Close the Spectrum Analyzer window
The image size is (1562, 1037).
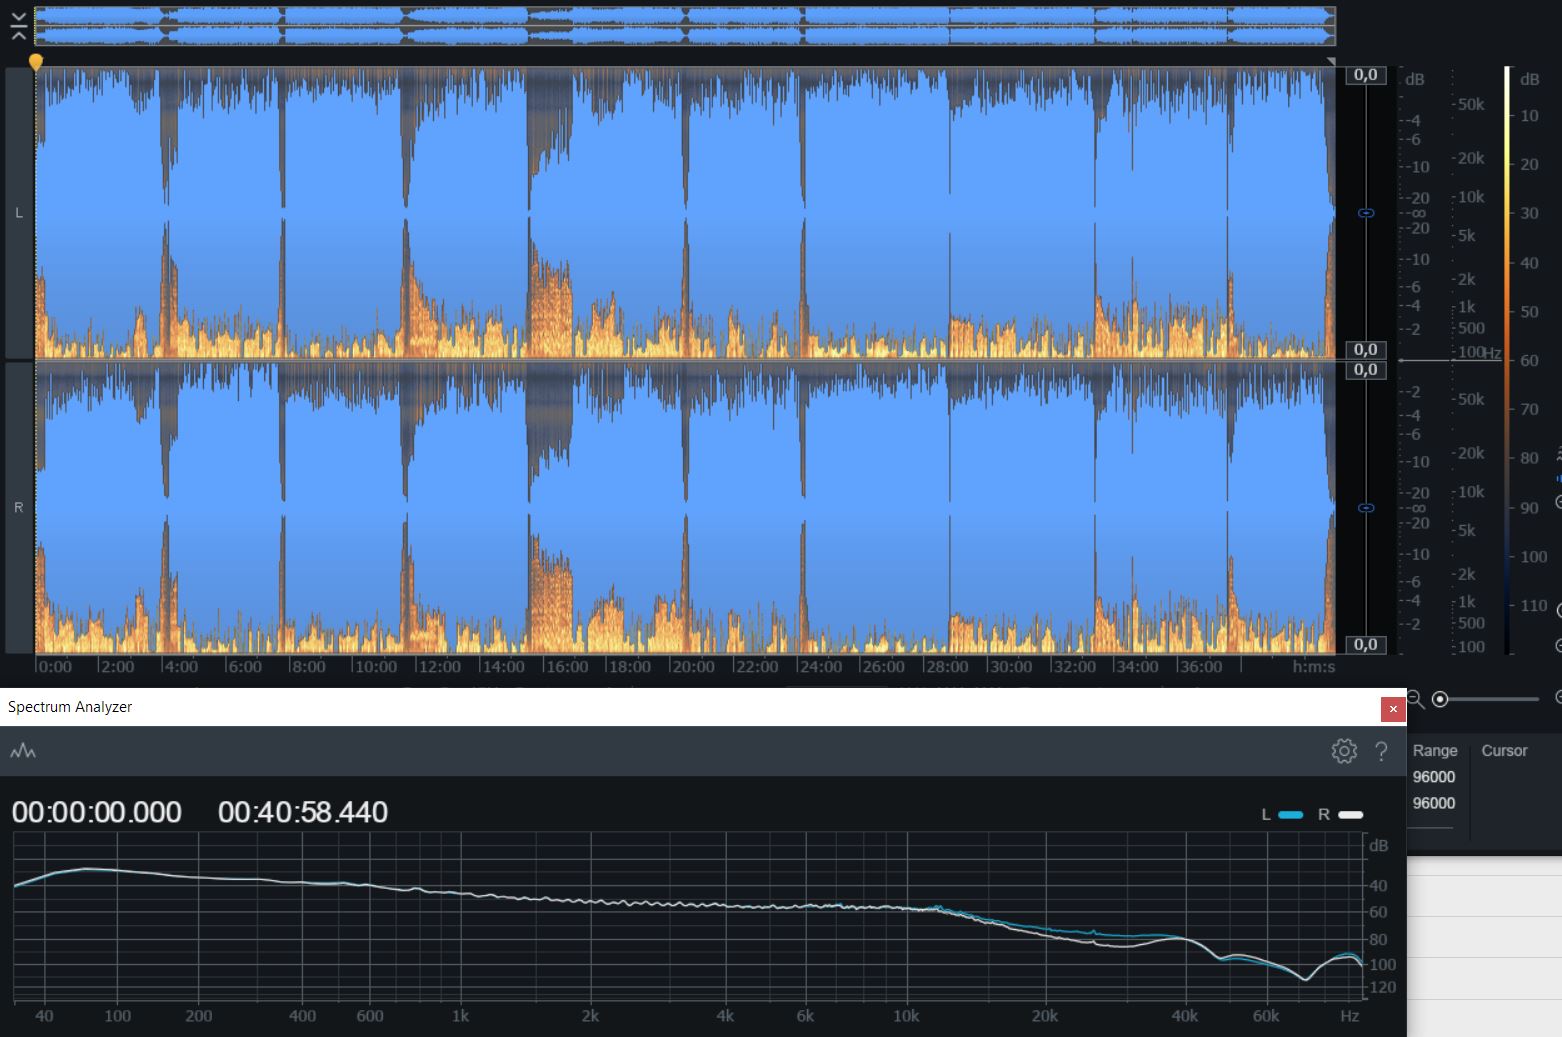(1393, 709)
